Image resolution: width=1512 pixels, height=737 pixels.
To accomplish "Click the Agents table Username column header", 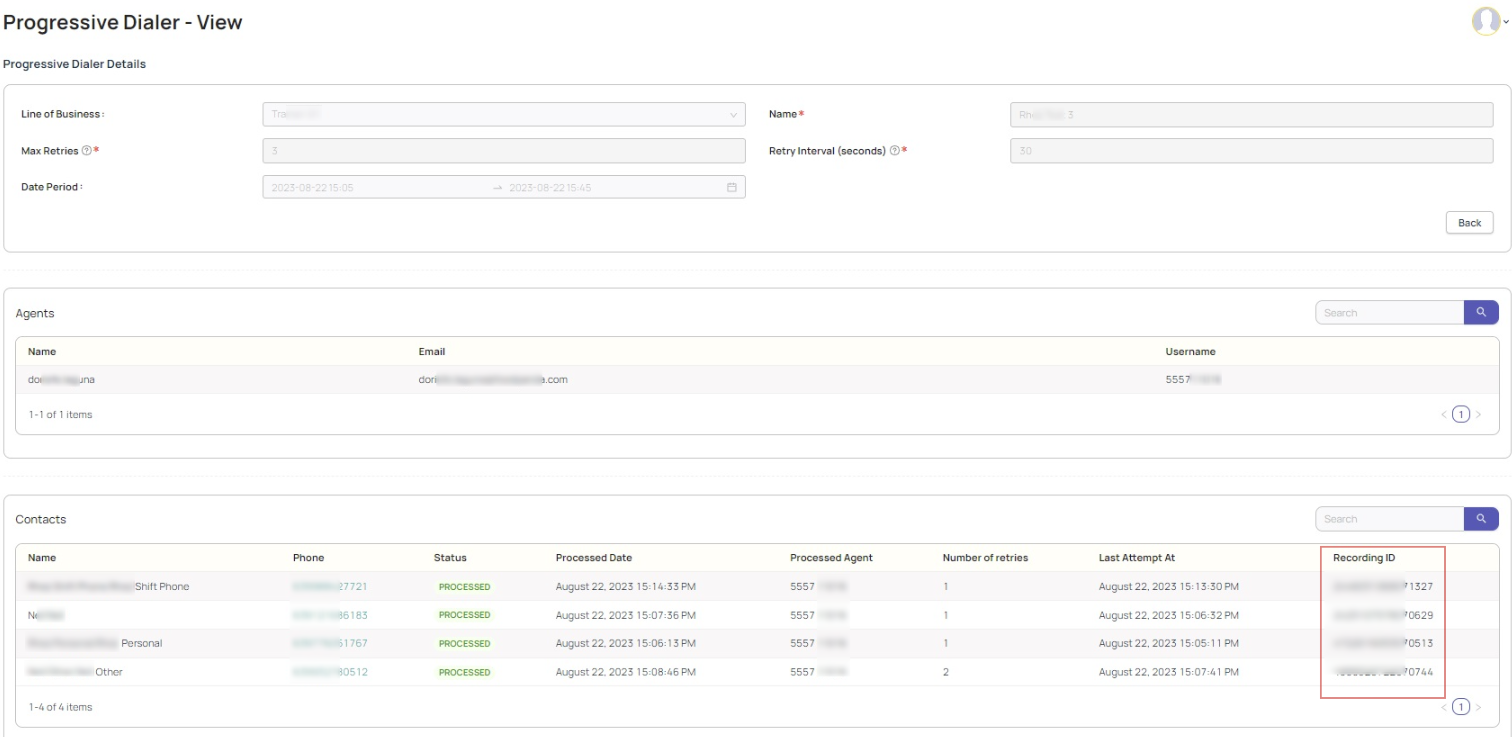I will 1190,352.
